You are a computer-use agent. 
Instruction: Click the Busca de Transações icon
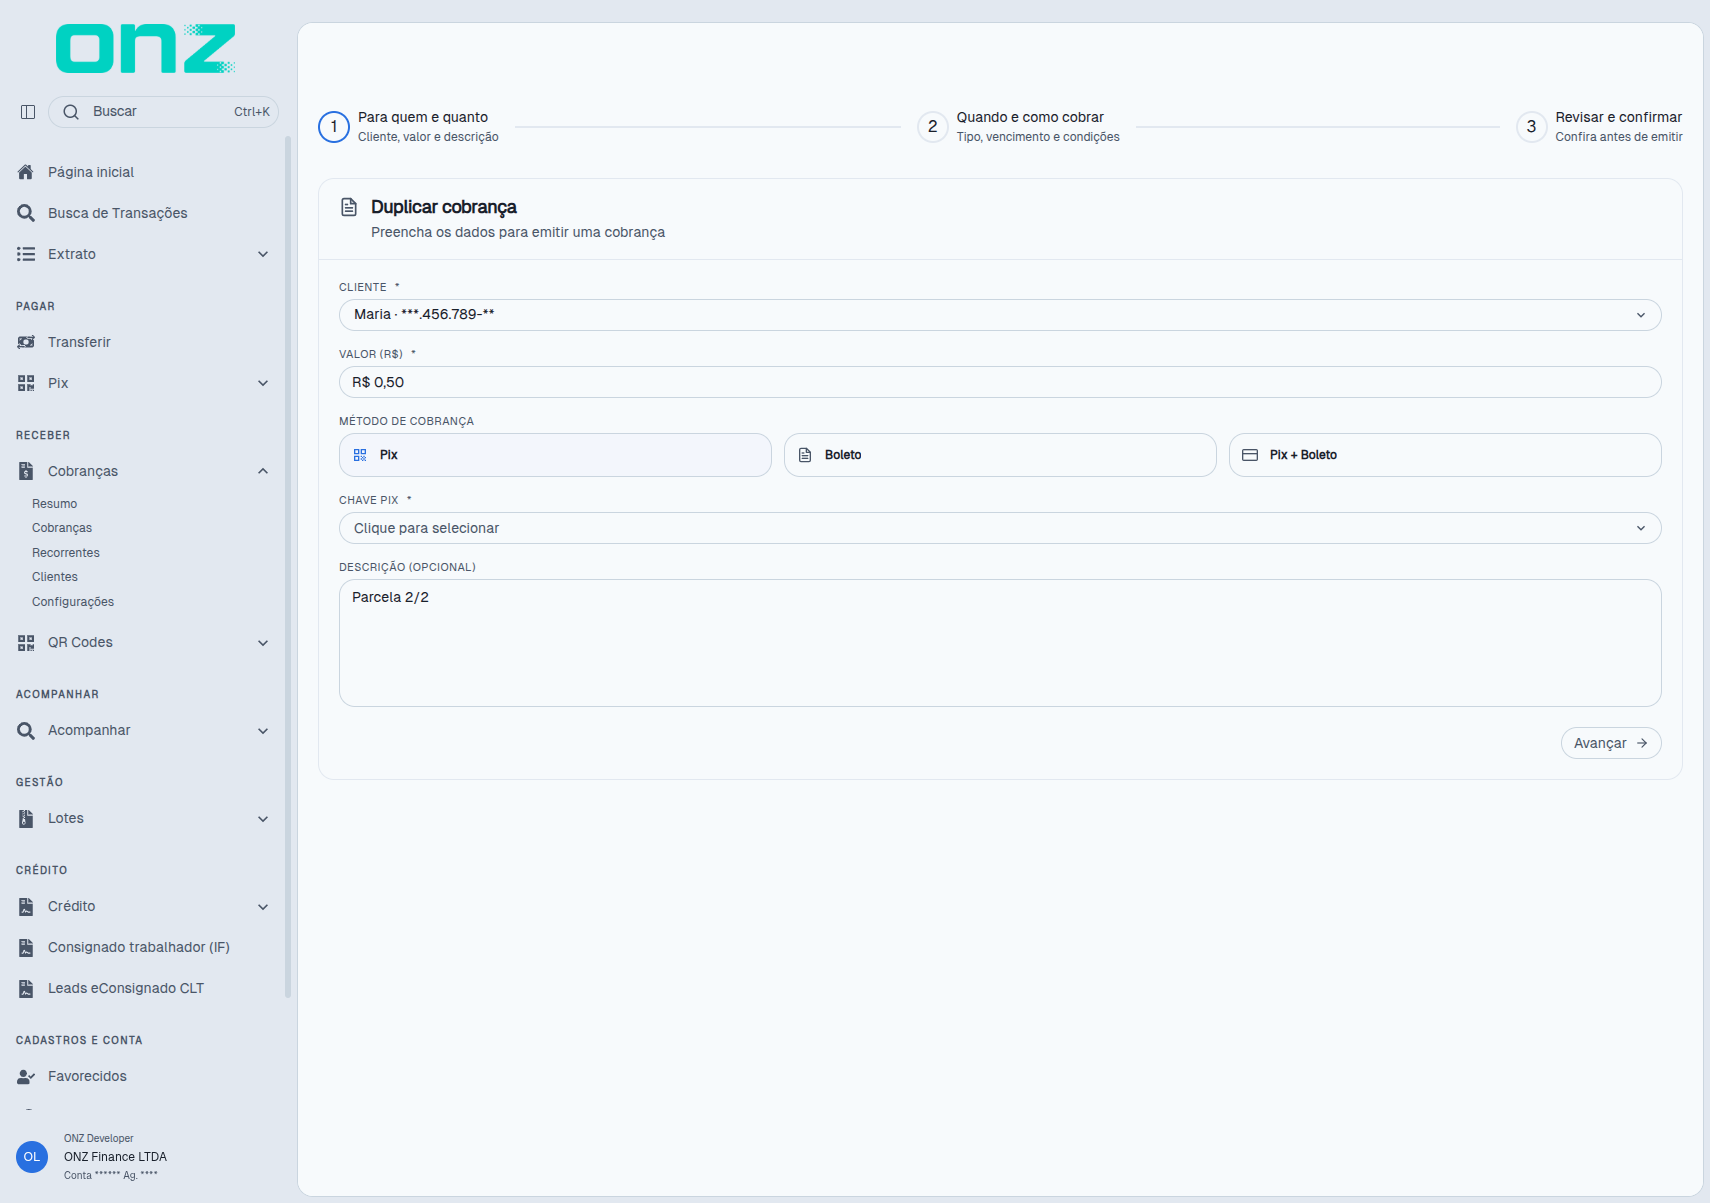26,213
